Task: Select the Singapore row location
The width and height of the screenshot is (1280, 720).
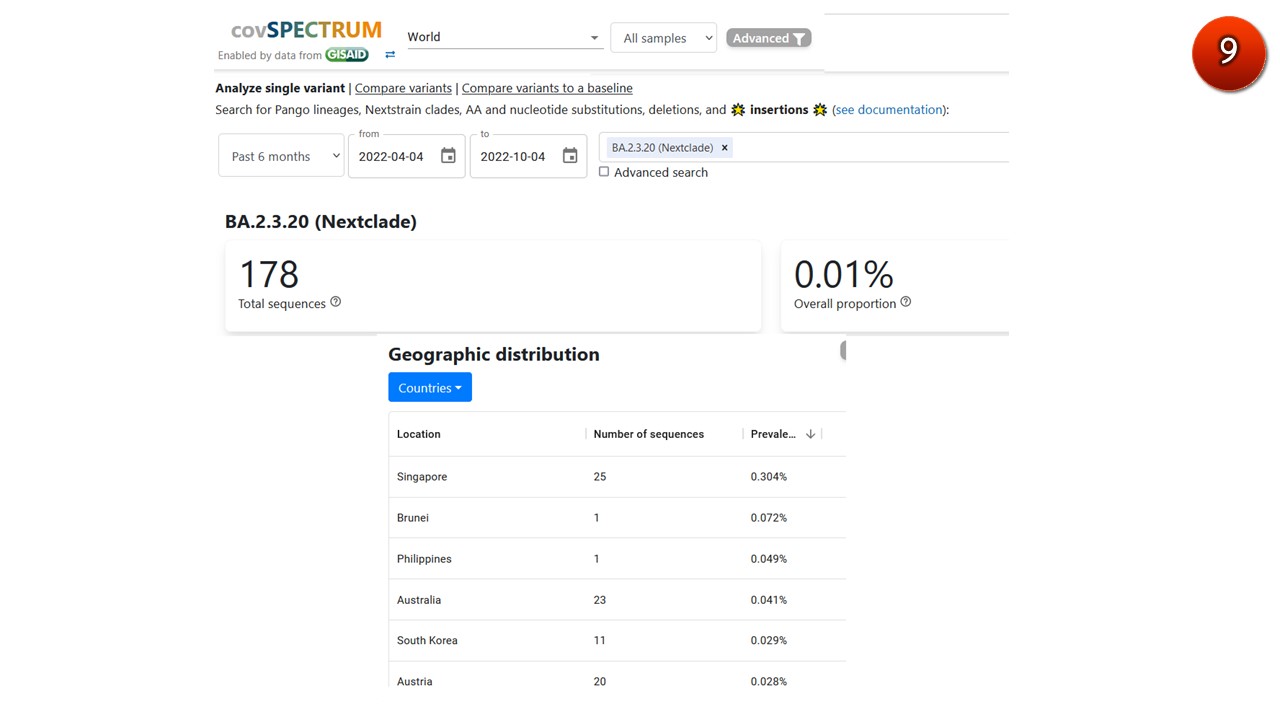Action: [422, 477]
